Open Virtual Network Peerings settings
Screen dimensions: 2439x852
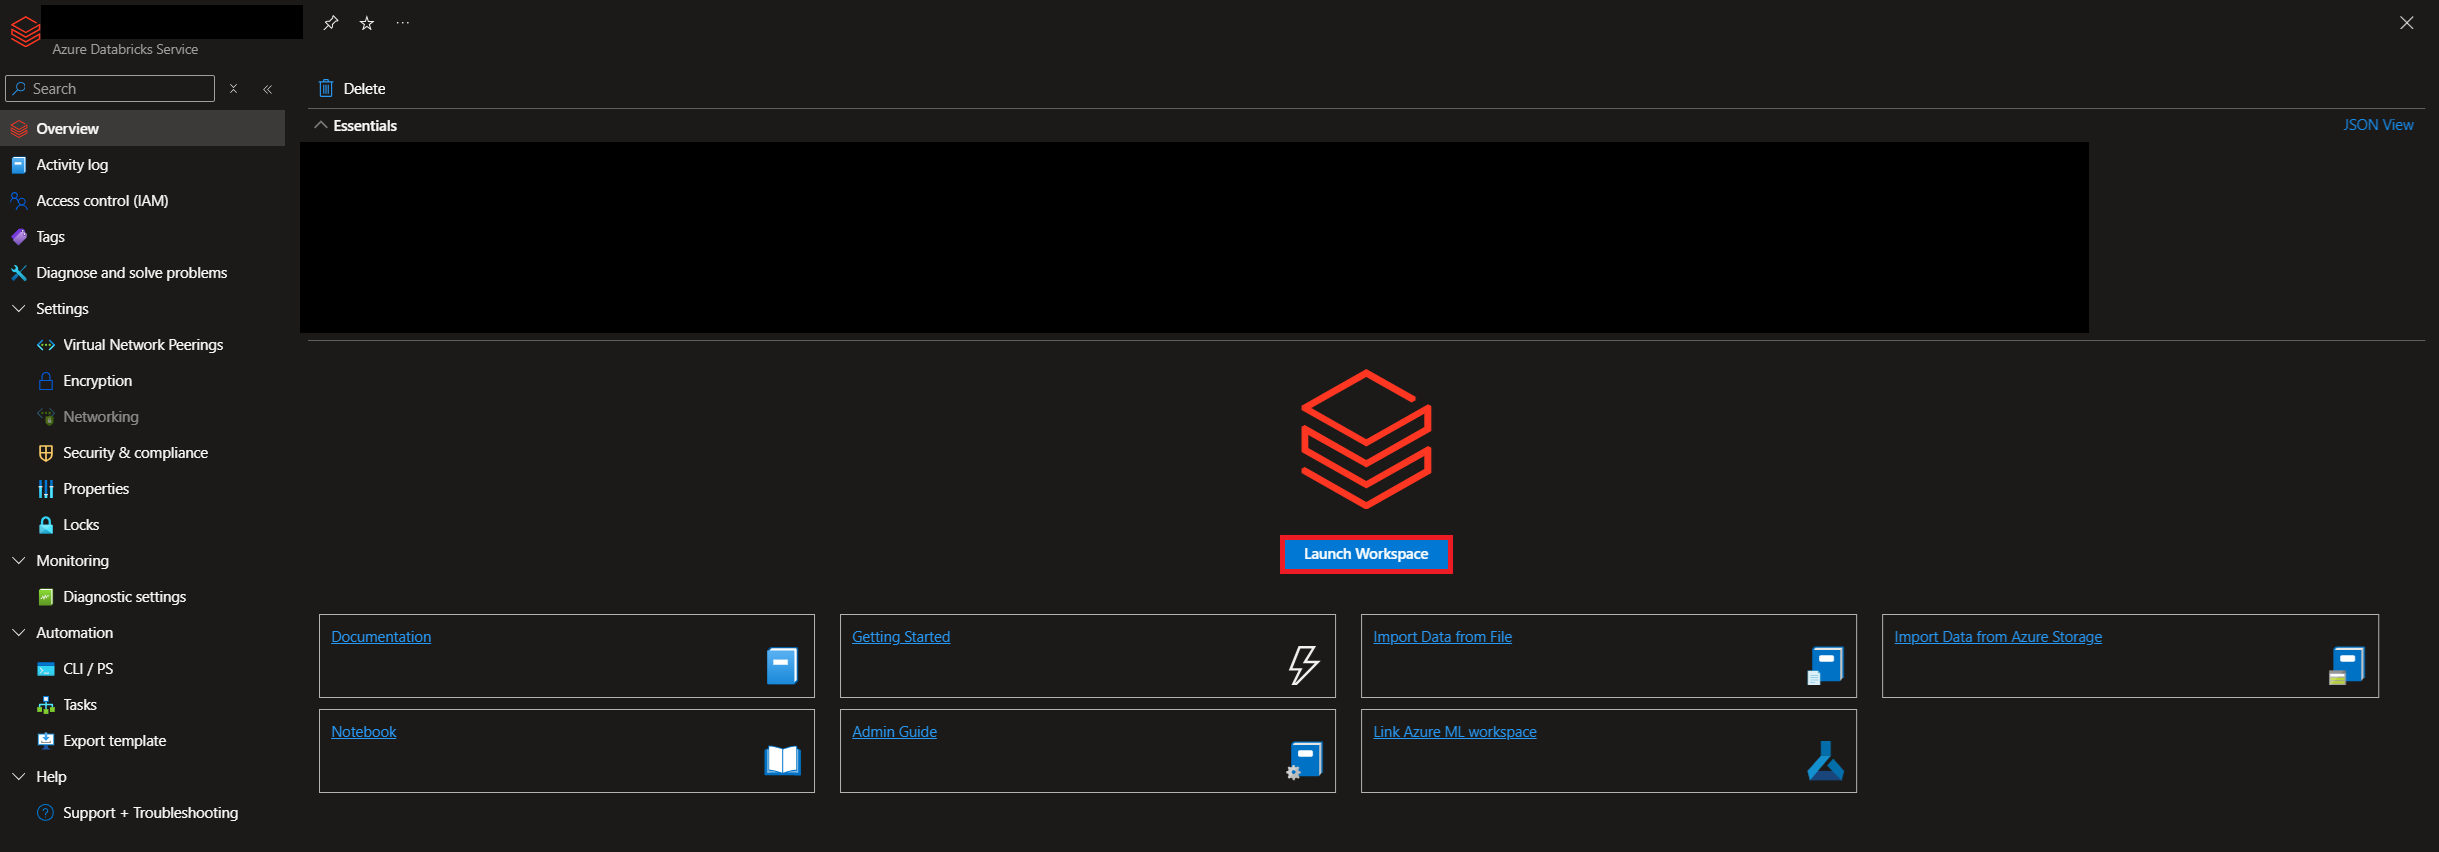(x=142, y=345)
